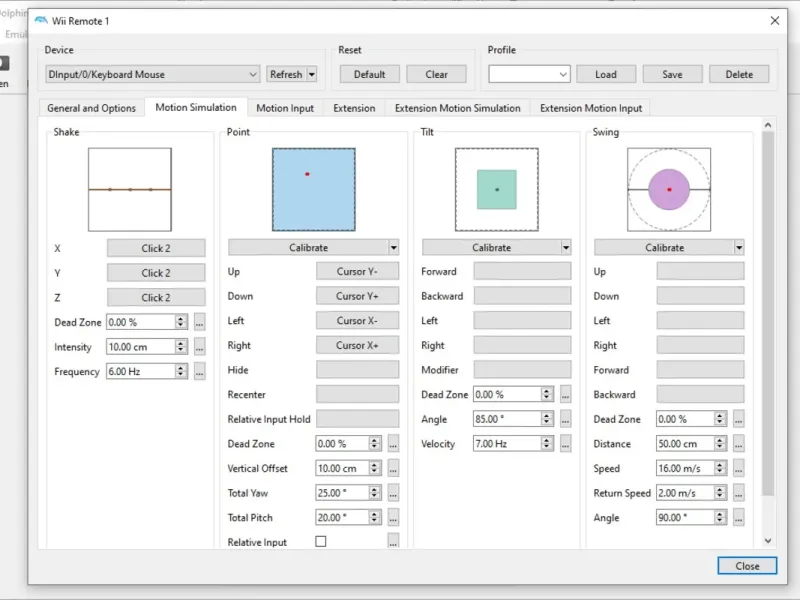This screenshot has width=800, height=600.
Task: Switch to the Extension Motion Input tab
Action: 591,108
